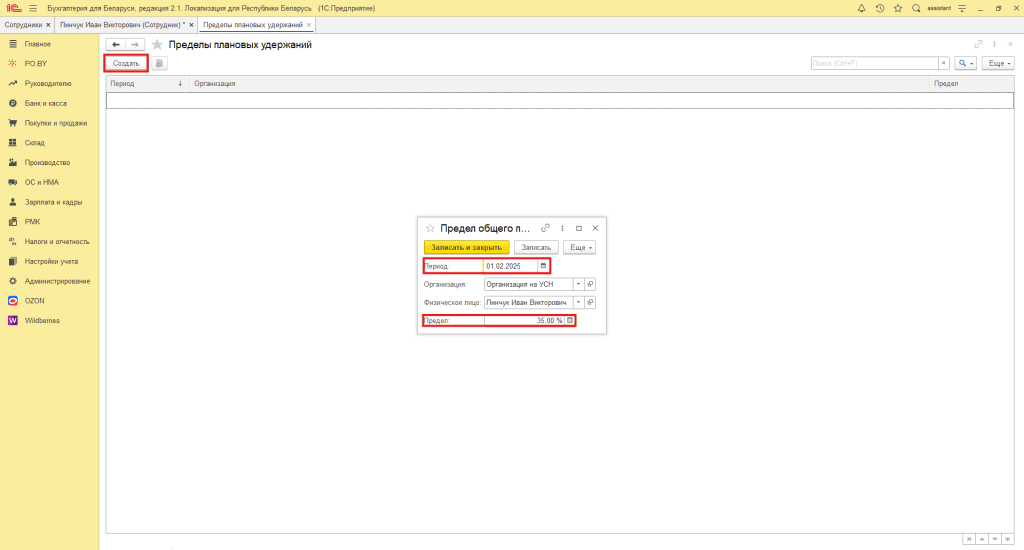Open favorites star in title bar

pyautogui.click(x=898, y=8)
